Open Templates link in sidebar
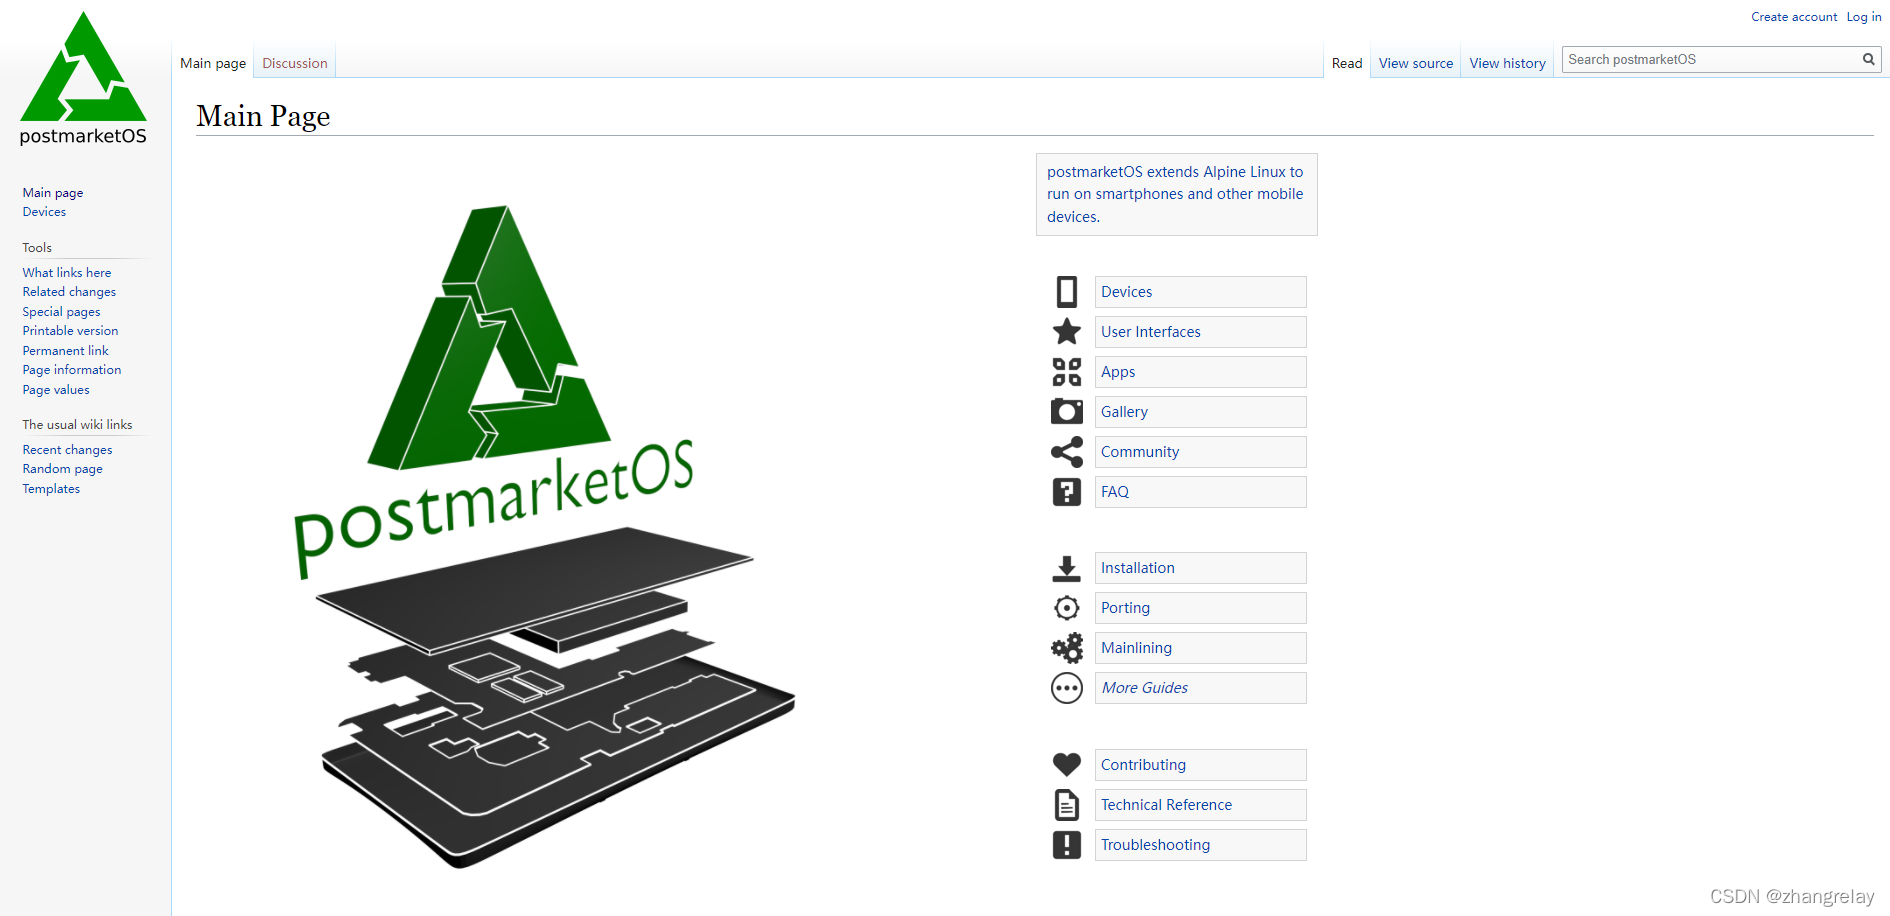 pyautogui.click(x=51, y=489)
